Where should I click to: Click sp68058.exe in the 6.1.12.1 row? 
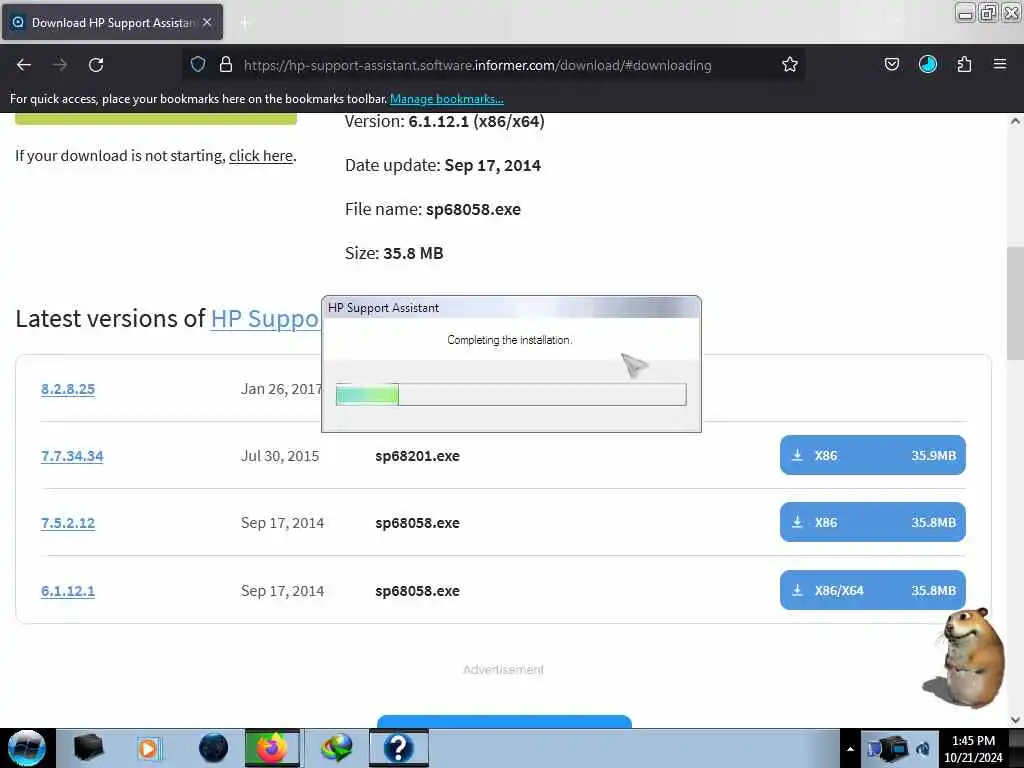pos(417,591)
